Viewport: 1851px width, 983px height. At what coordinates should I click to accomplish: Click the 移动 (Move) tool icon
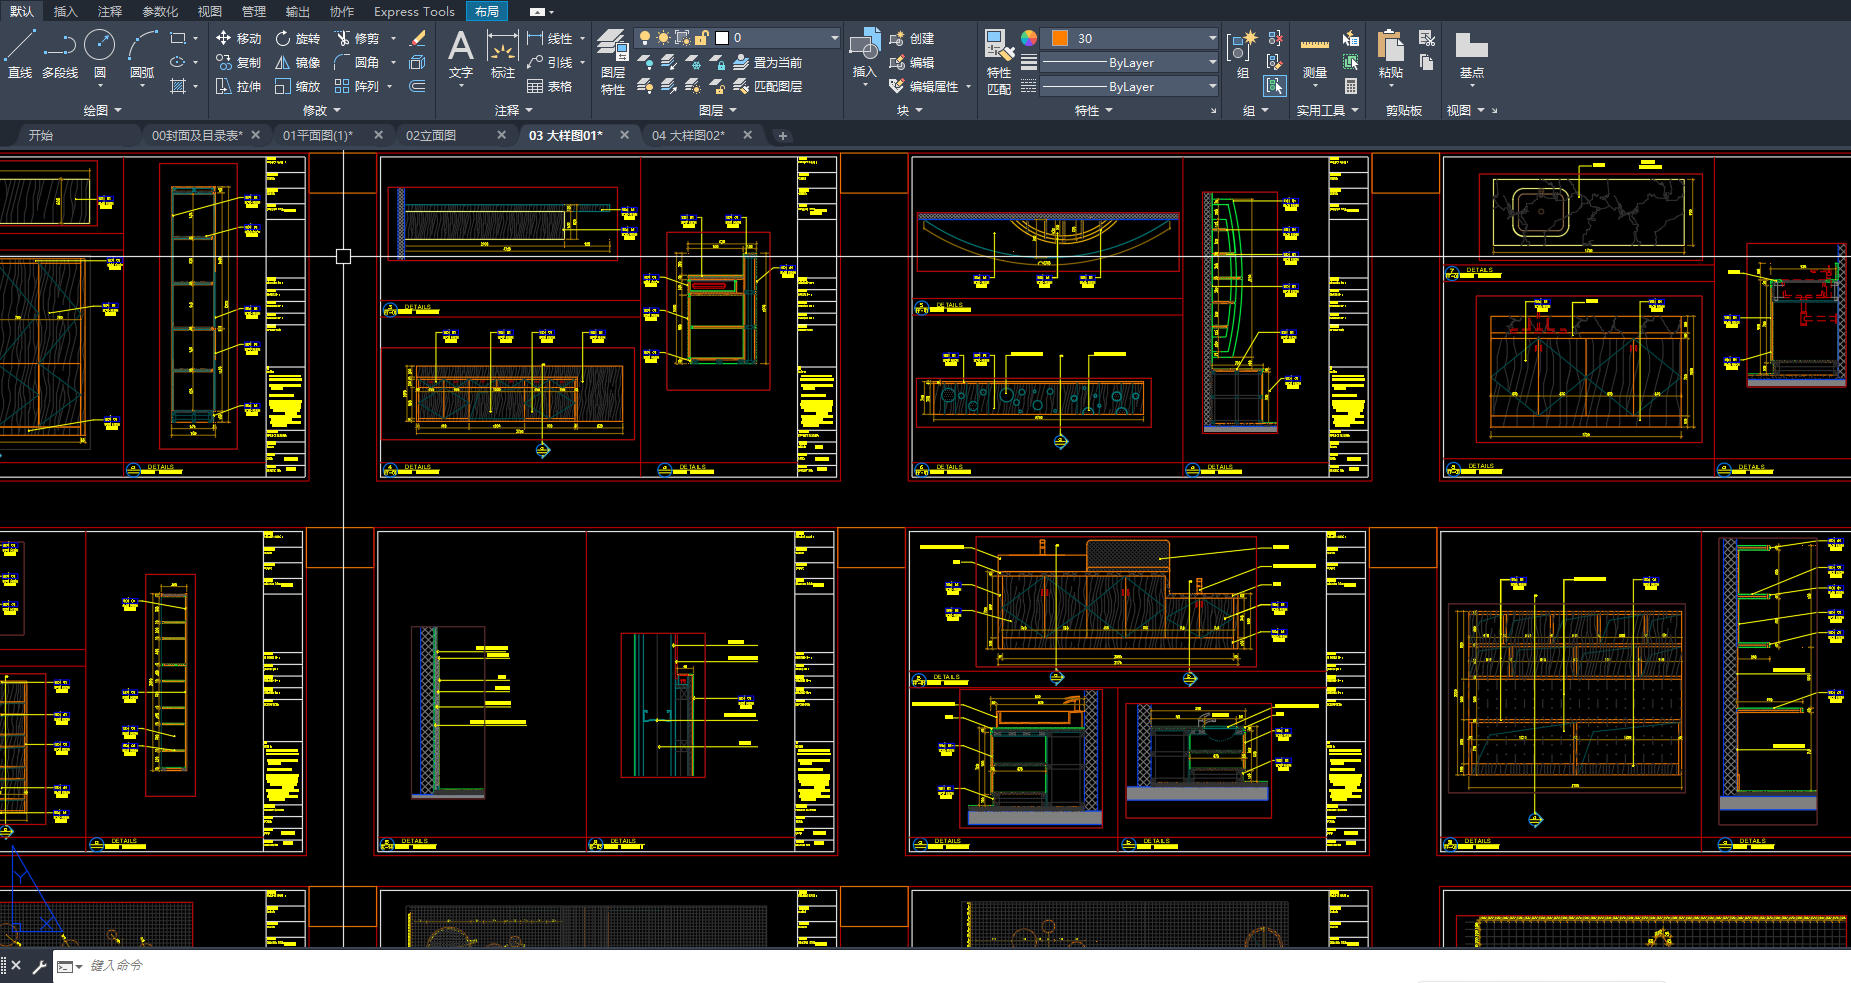pyautogui.click(x=224, y=38)
